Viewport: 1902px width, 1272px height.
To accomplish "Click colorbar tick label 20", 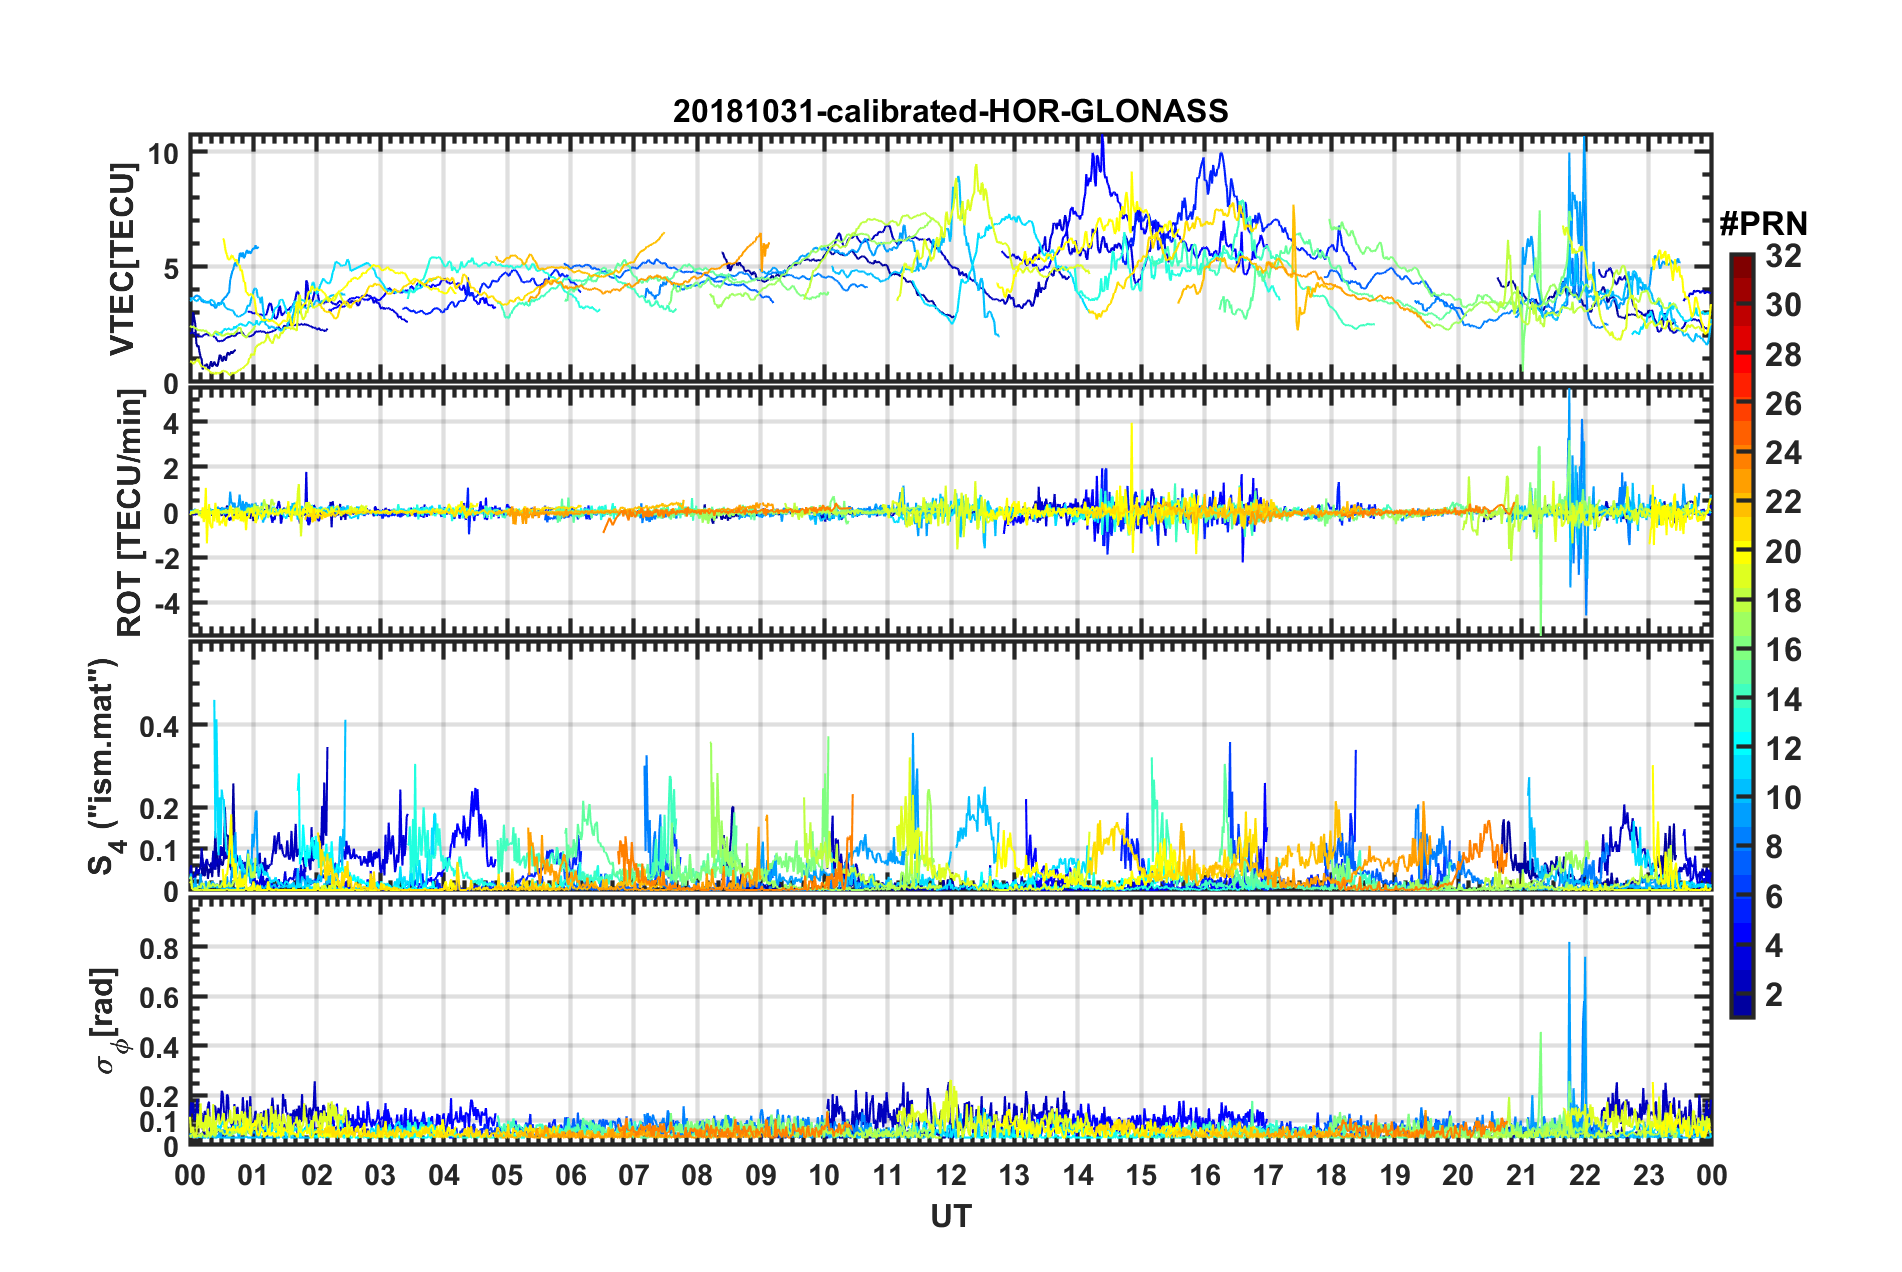I will point(1783,552).
